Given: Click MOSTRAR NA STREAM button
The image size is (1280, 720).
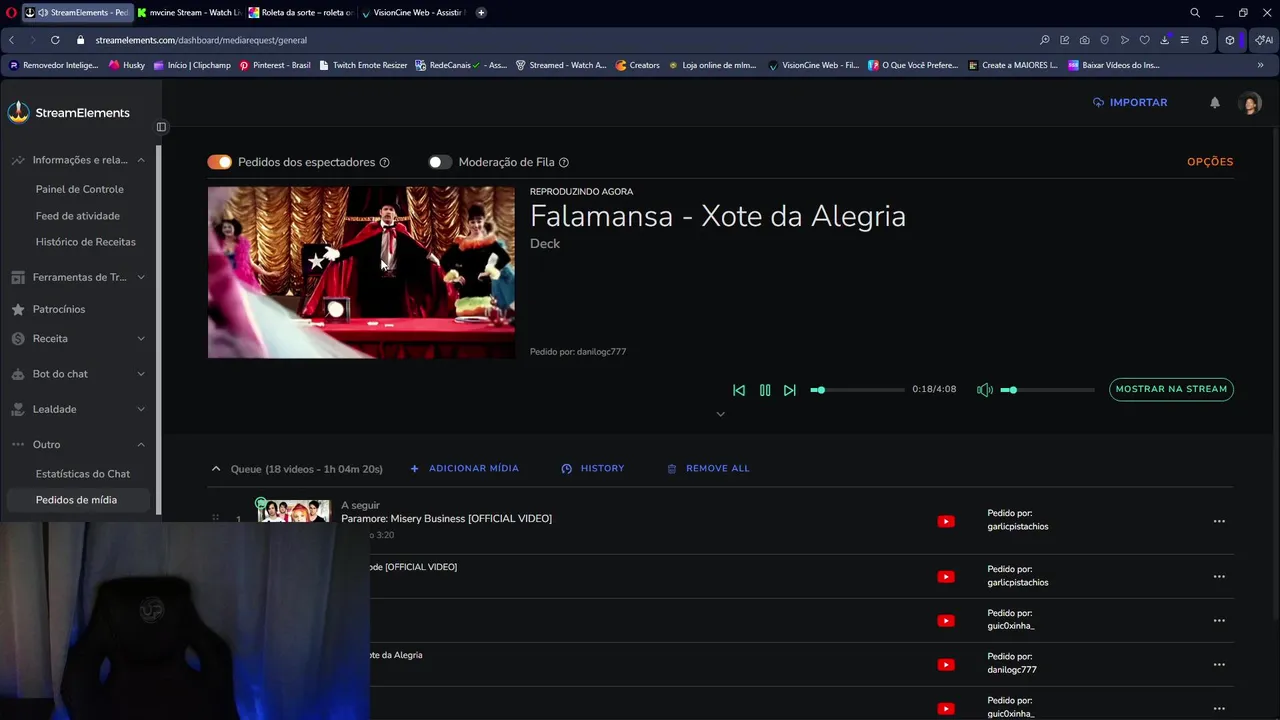Looking at the screenshot, I should tap(1171, 389).
